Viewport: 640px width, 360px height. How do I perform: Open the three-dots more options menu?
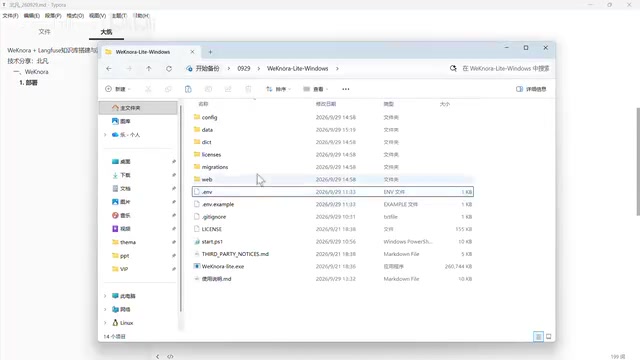click(346, 89)
